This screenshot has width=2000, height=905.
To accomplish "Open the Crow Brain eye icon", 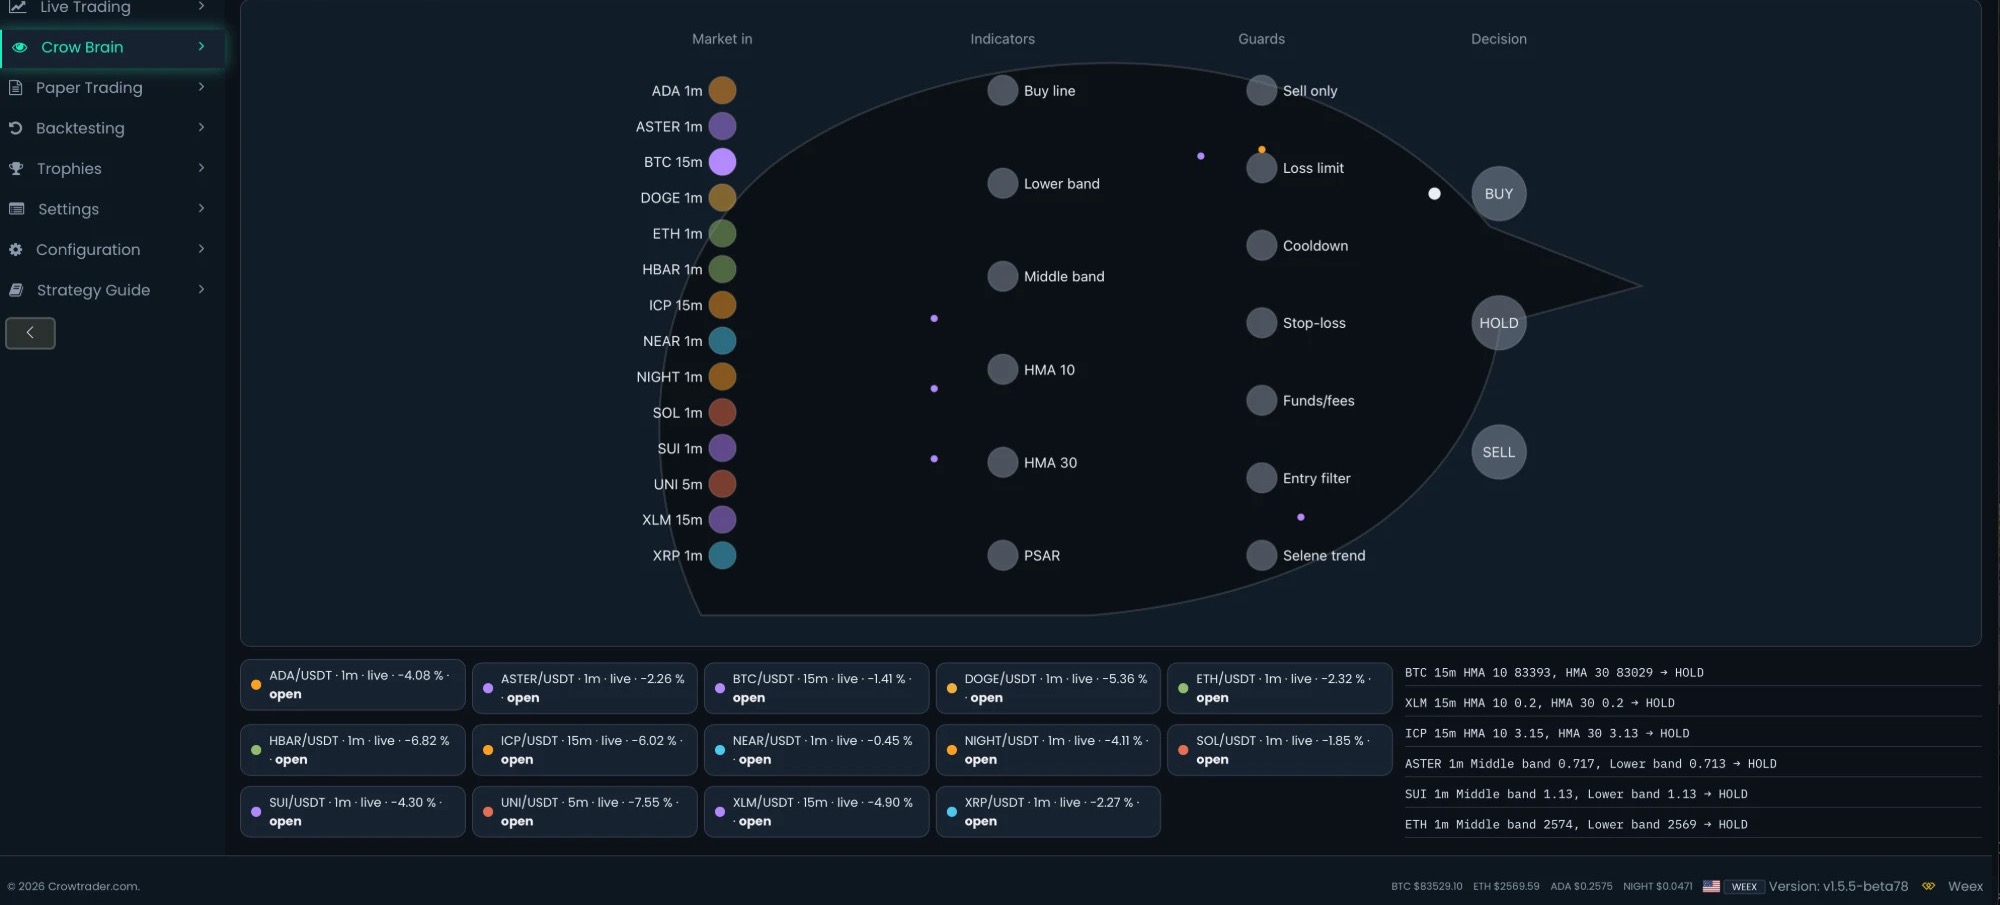I will click(x=19, y=47).
